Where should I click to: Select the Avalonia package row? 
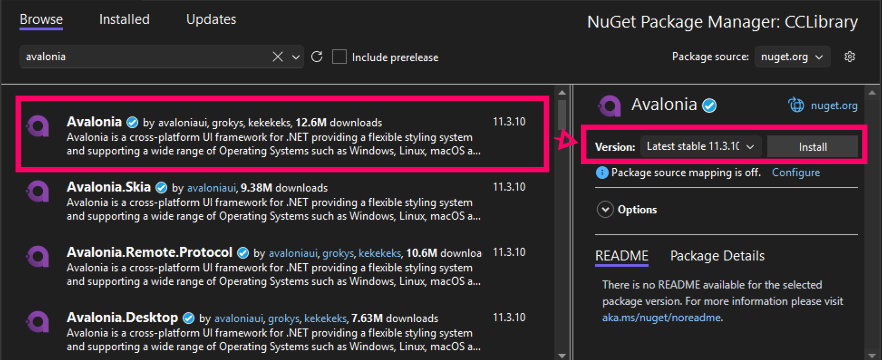pyautogui.click(x=281, y=134)
